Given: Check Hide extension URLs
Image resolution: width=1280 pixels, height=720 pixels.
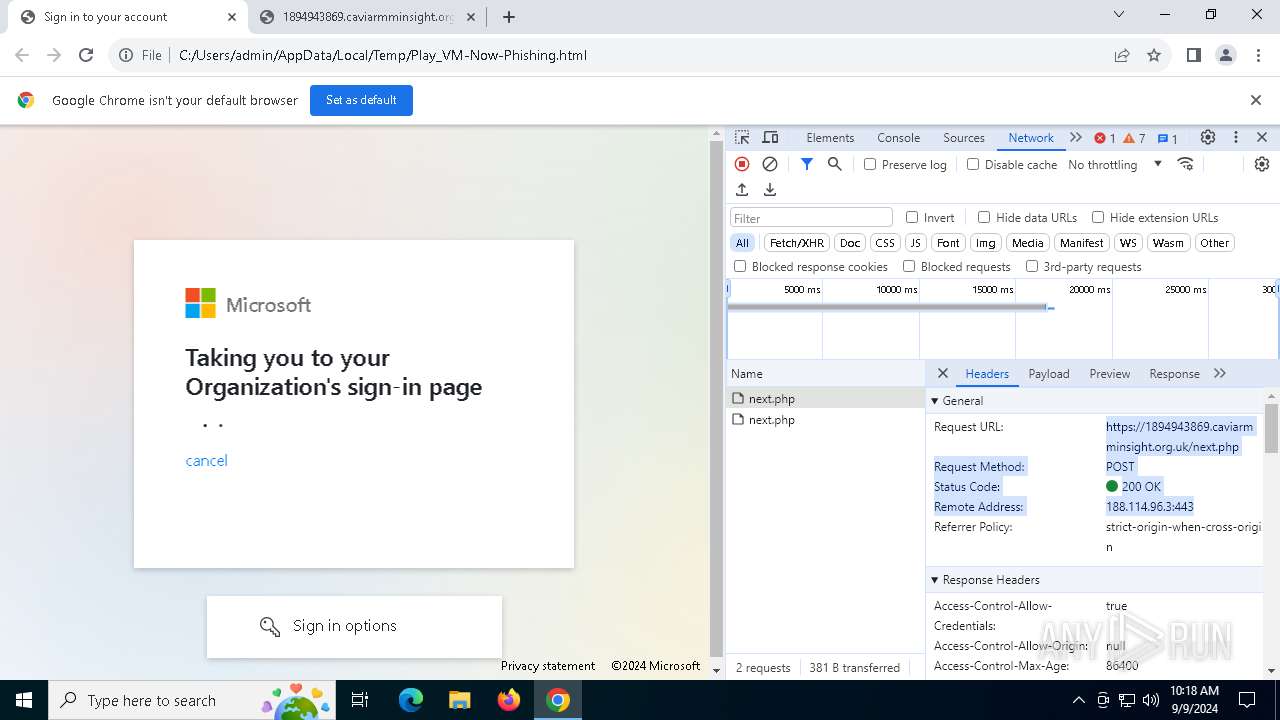Looking at the screenshot, I should pyautogui.click(x=1098, y=217).
